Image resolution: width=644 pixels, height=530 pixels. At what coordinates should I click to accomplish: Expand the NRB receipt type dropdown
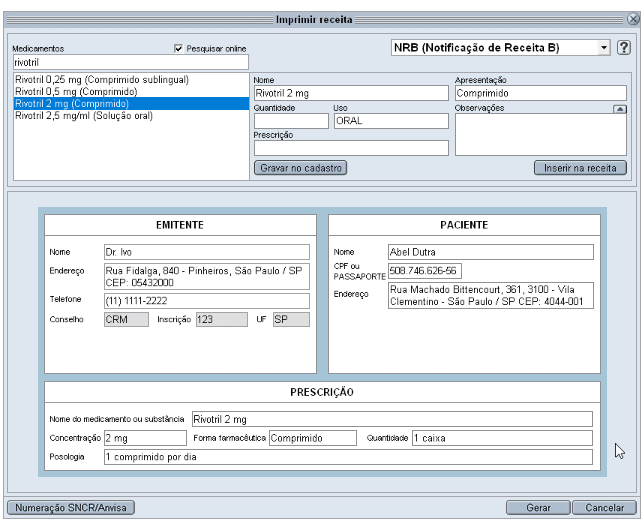[604, 48]
